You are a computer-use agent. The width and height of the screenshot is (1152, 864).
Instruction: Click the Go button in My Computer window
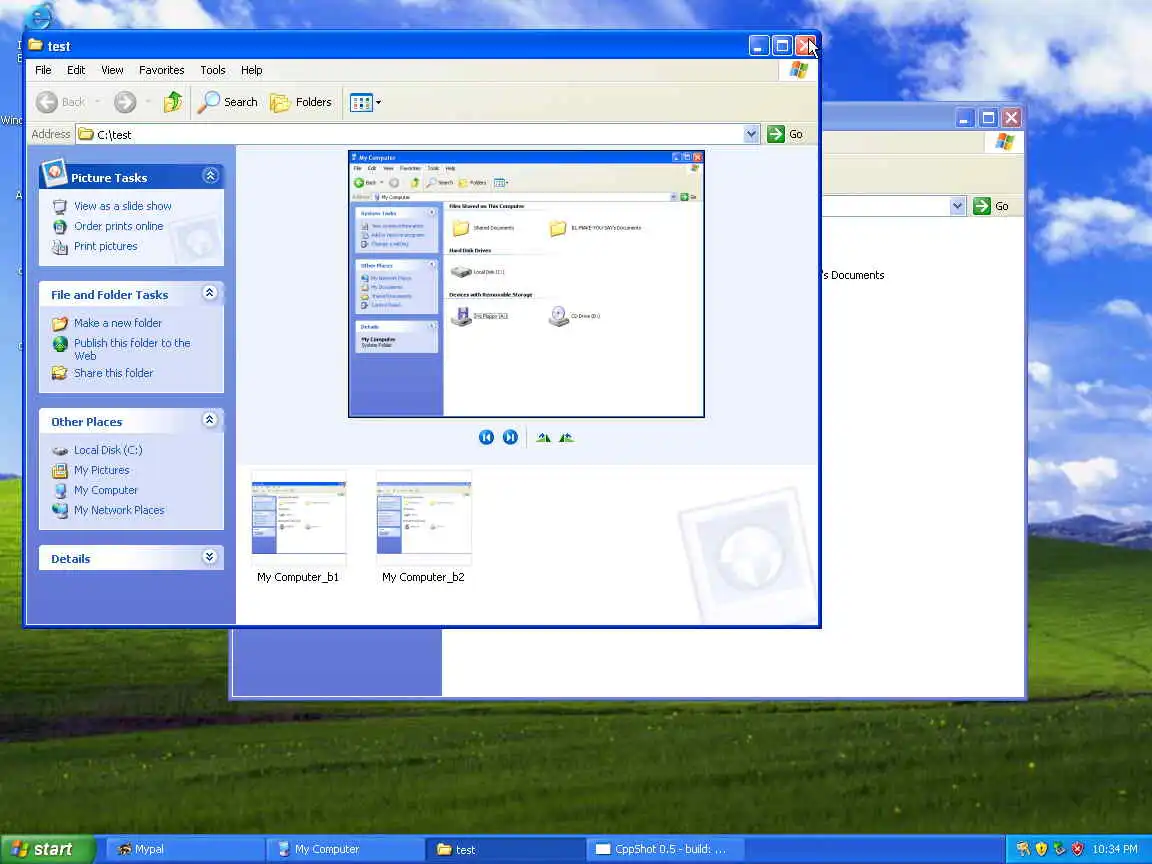click(992, 206)
